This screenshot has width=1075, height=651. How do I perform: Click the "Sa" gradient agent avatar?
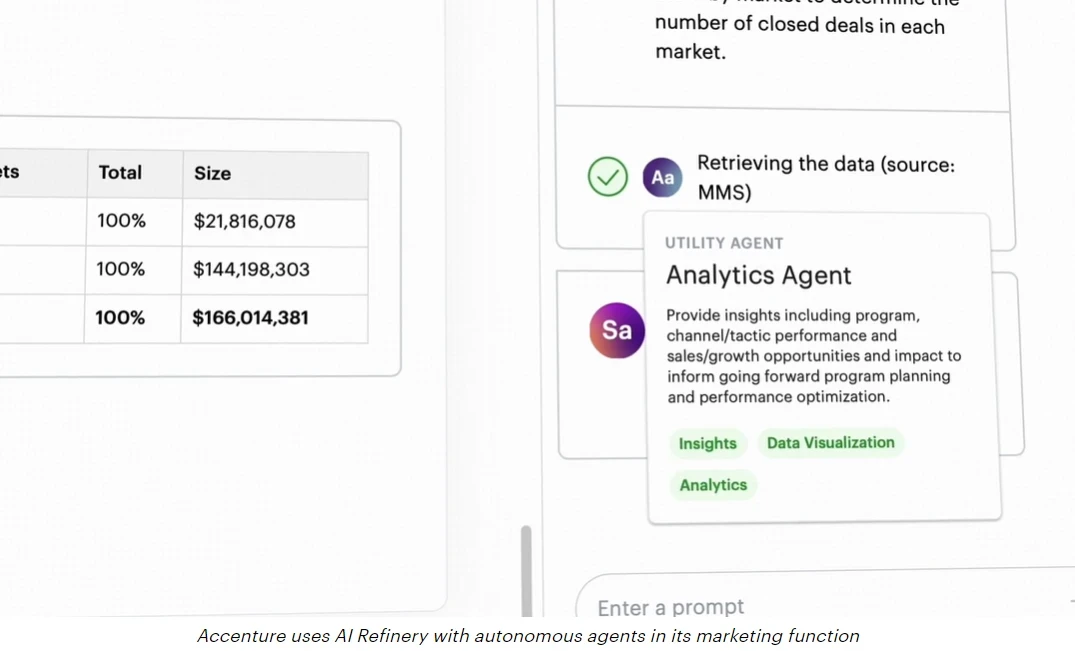[616, 330]
